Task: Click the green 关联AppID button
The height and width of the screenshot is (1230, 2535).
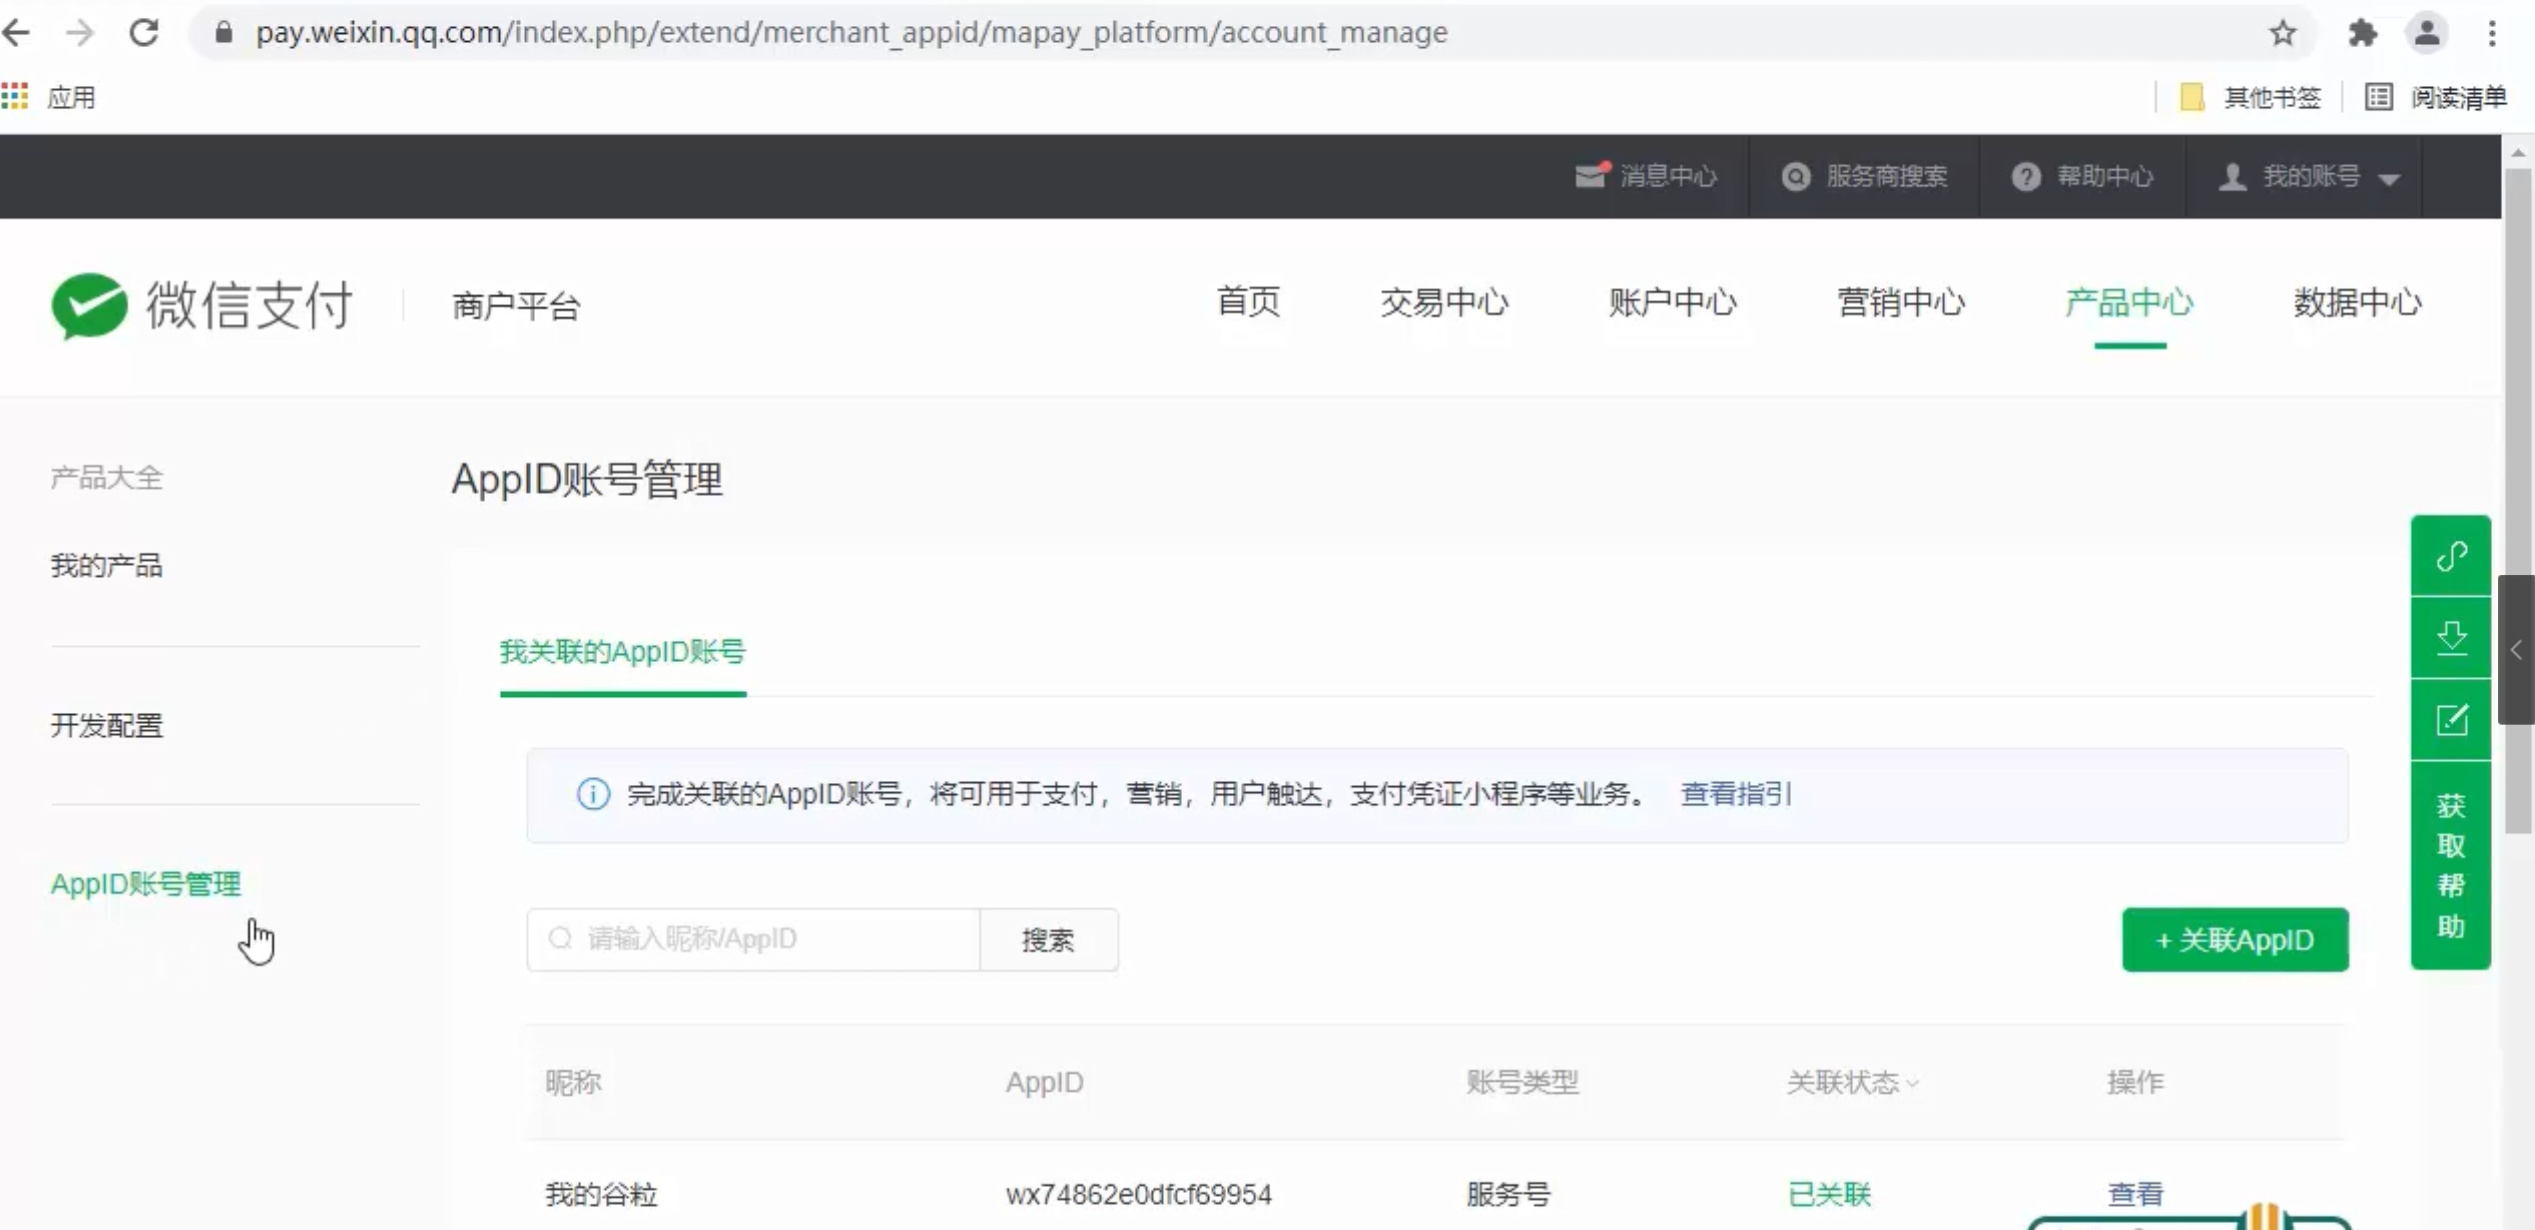Action: (2235, 939)
